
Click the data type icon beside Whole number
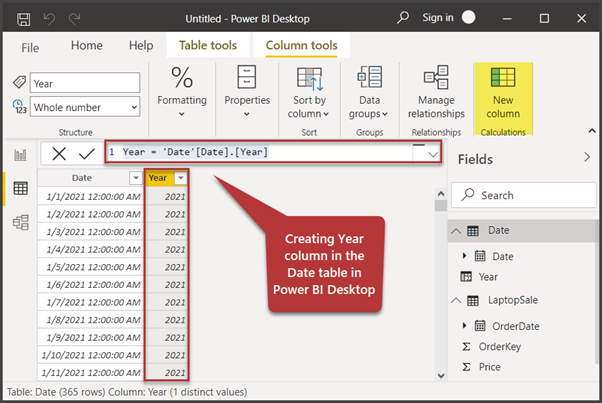pos(19,107)
